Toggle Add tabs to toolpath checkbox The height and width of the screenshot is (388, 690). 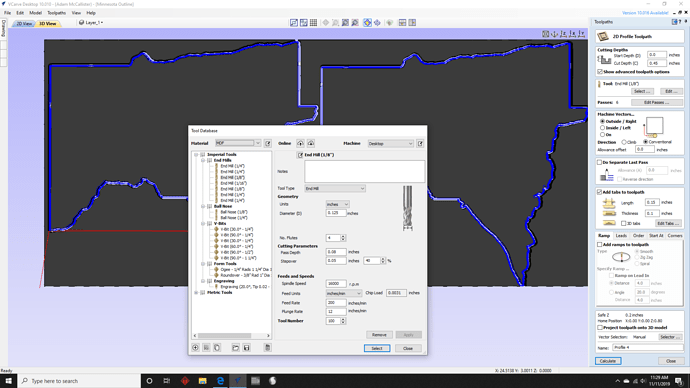click(599, 192)
